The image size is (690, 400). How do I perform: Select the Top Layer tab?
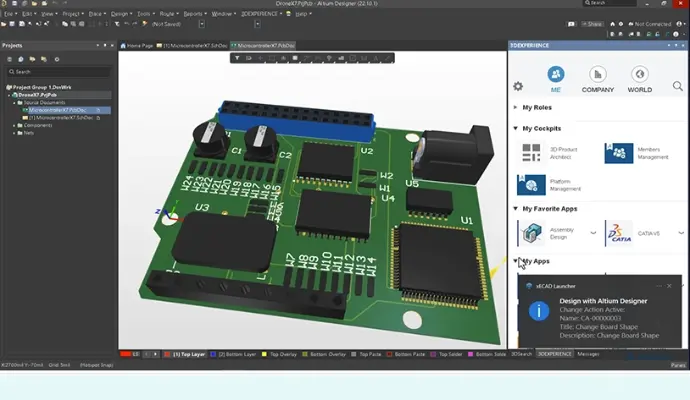pos(189,354)
